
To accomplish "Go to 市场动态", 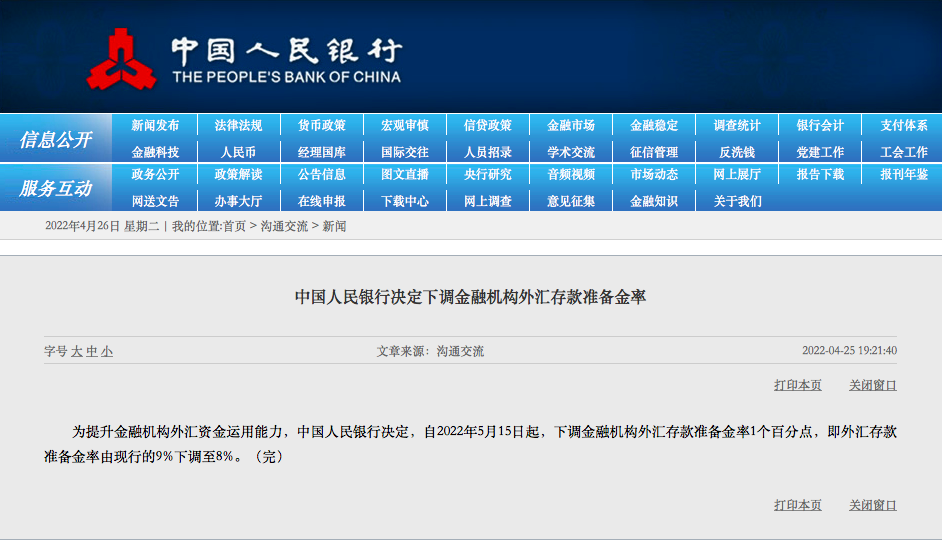I will tap(654, 175).
